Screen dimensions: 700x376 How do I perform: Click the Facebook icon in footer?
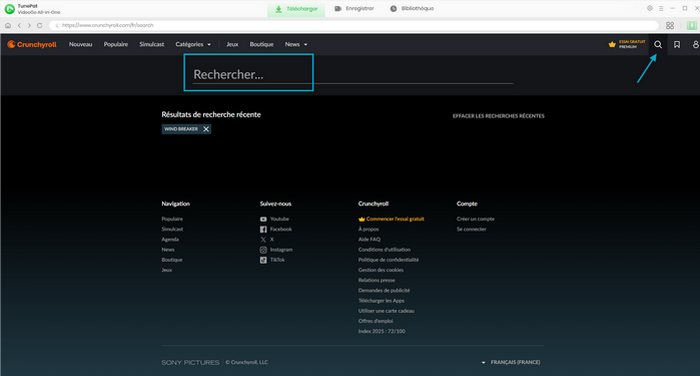[263, 229]
